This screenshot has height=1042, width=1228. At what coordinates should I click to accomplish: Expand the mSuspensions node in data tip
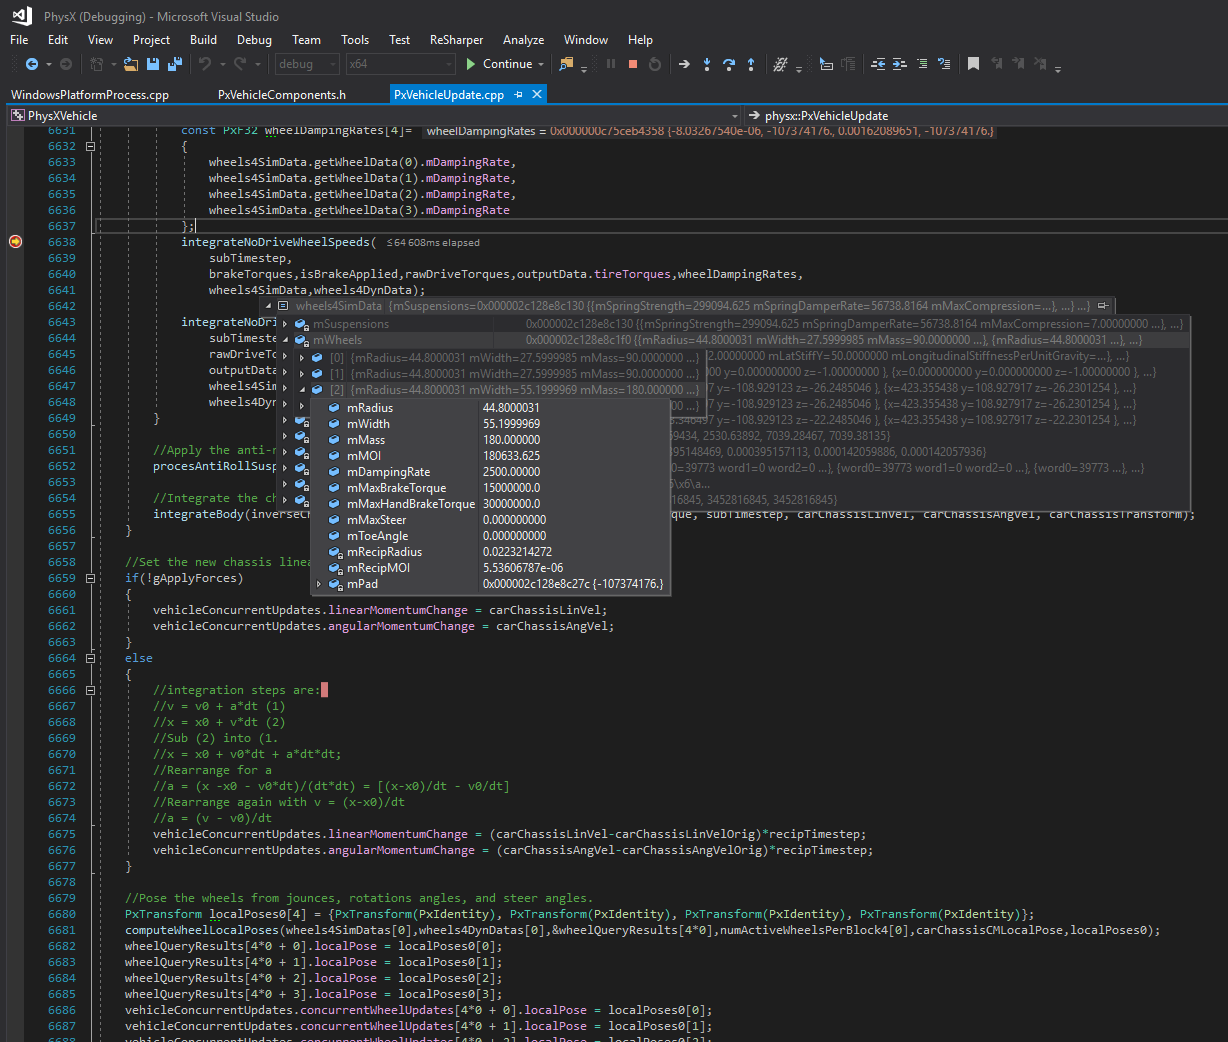coord(285,324)
